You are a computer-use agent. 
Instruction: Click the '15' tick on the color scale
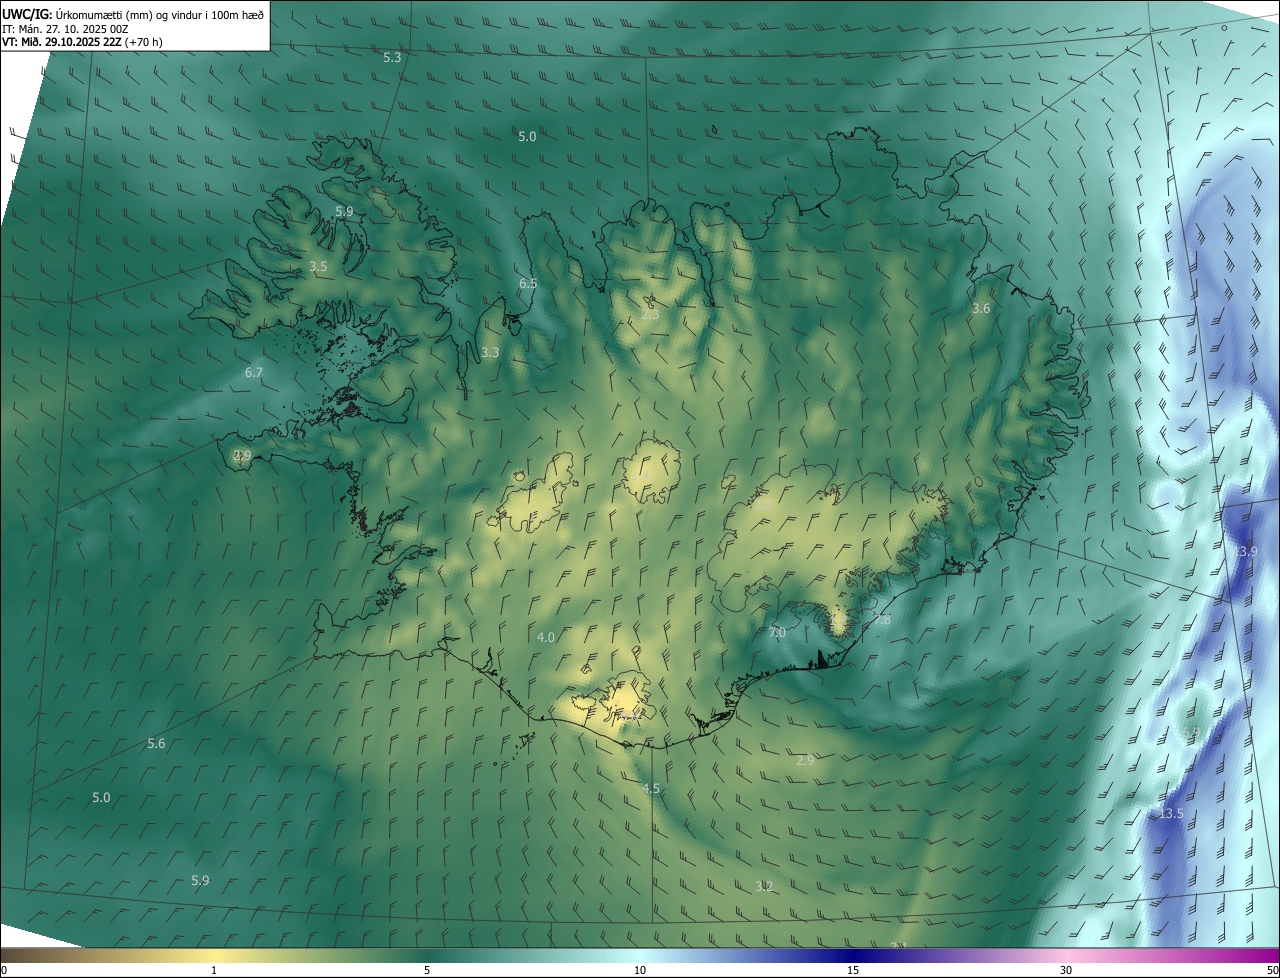click(x=853, y=971)
